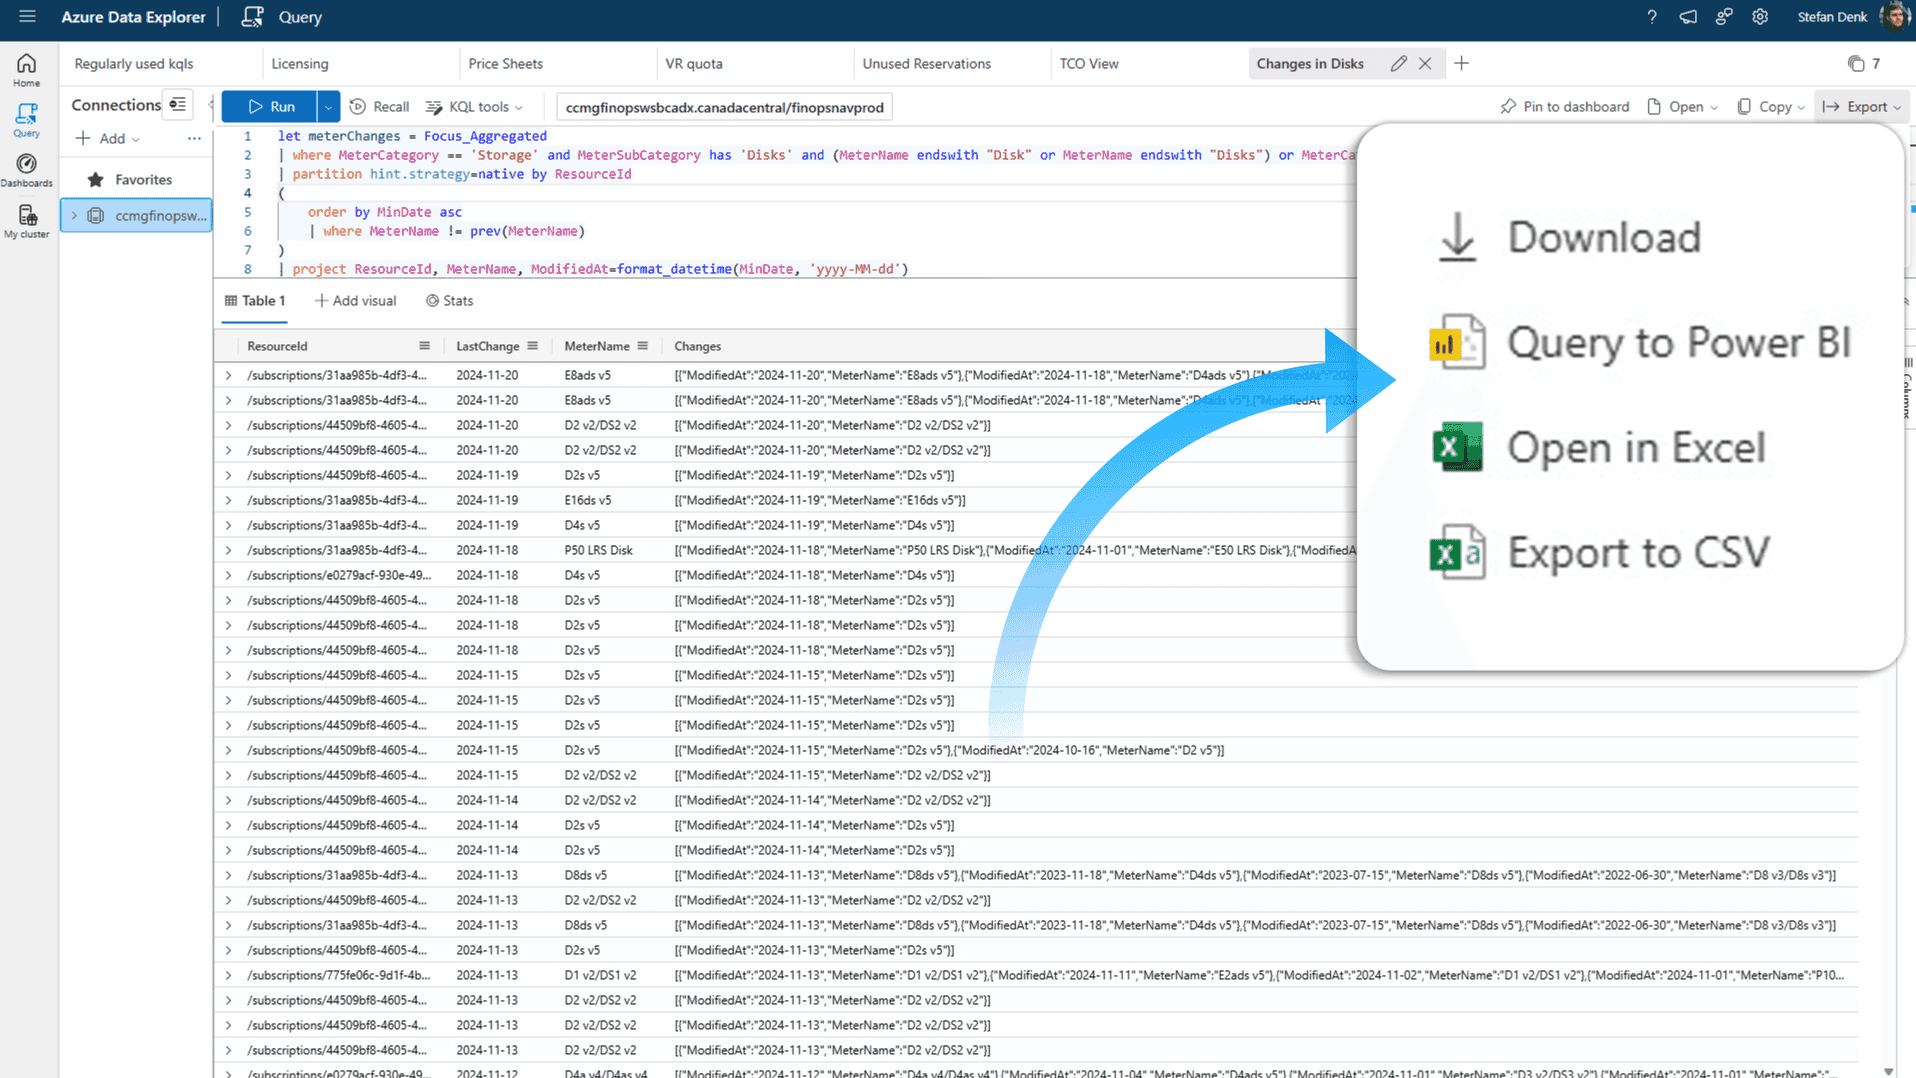Expand the first result row chevron
Image resolution: width=1916 pixels, height=1078 pixels.
(x=228, y=375)
